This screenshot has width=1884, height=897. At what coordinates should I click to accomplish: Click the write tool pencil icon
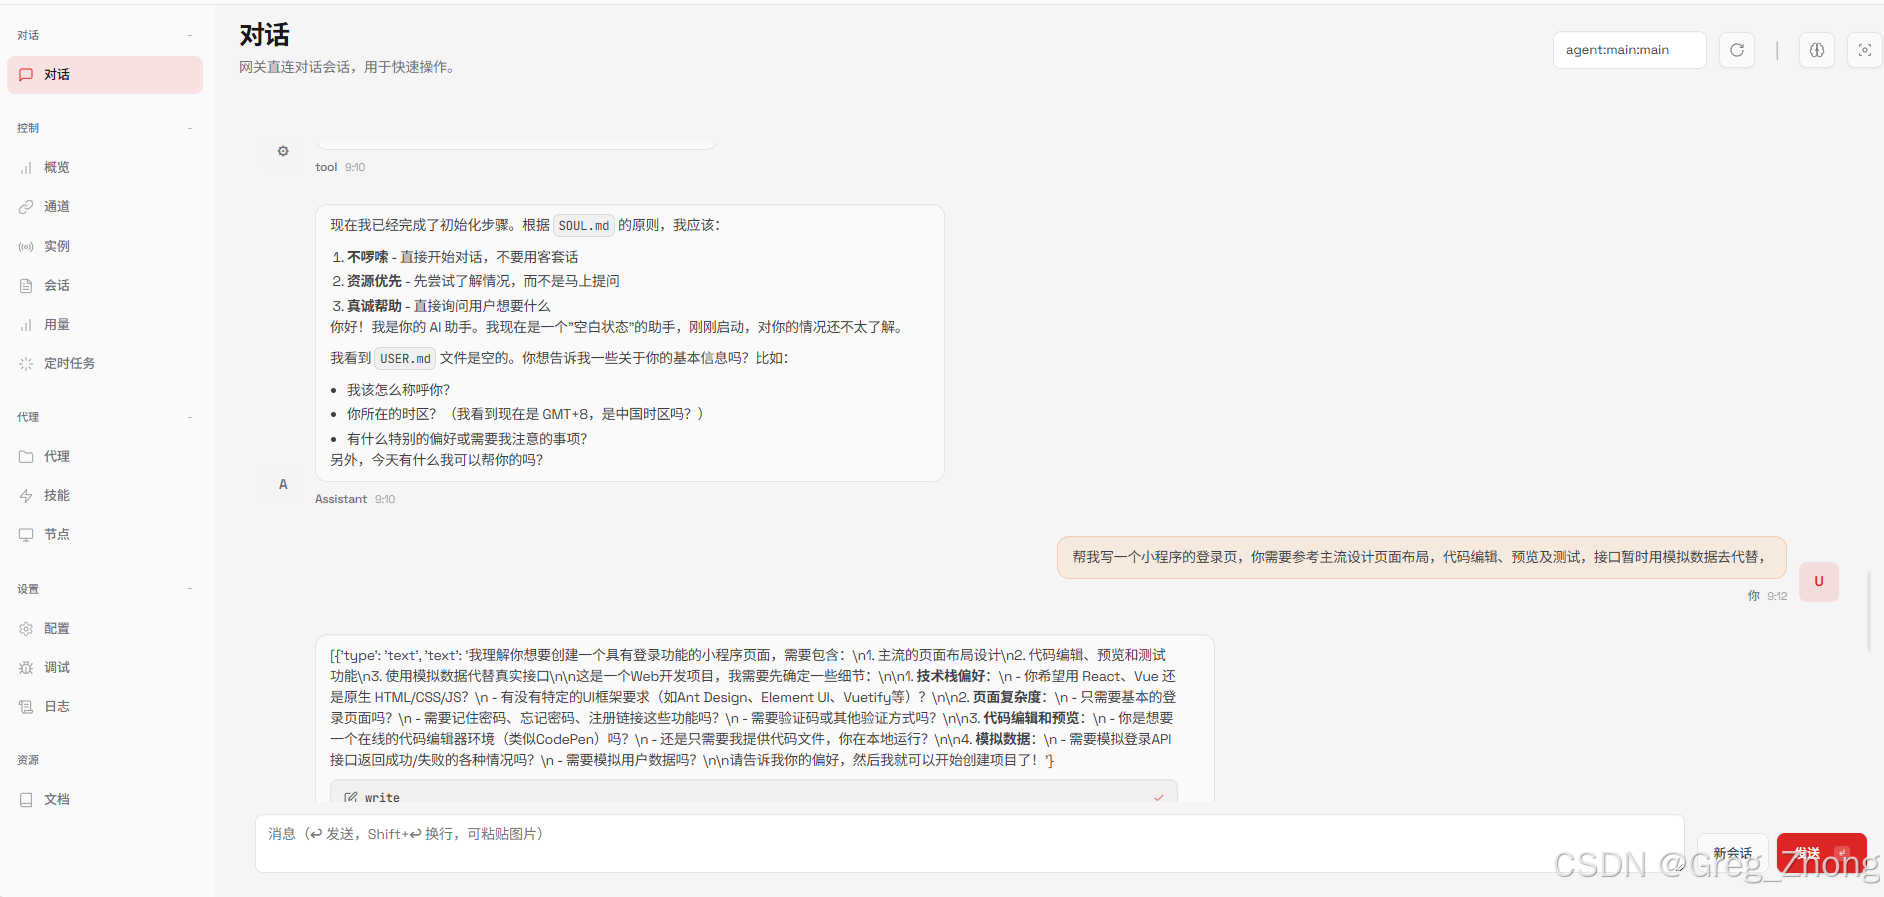coord(351,798)
